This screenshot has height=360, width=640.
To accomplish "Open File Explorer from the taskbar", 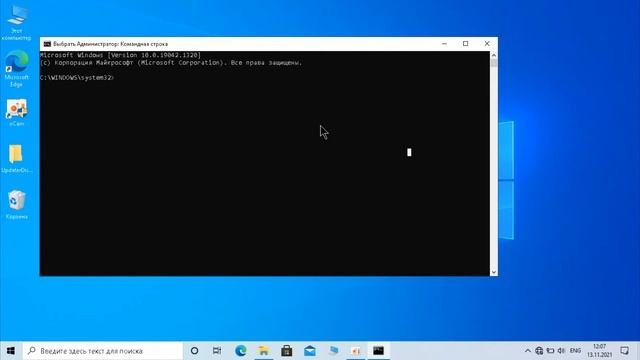I will 264,351.
